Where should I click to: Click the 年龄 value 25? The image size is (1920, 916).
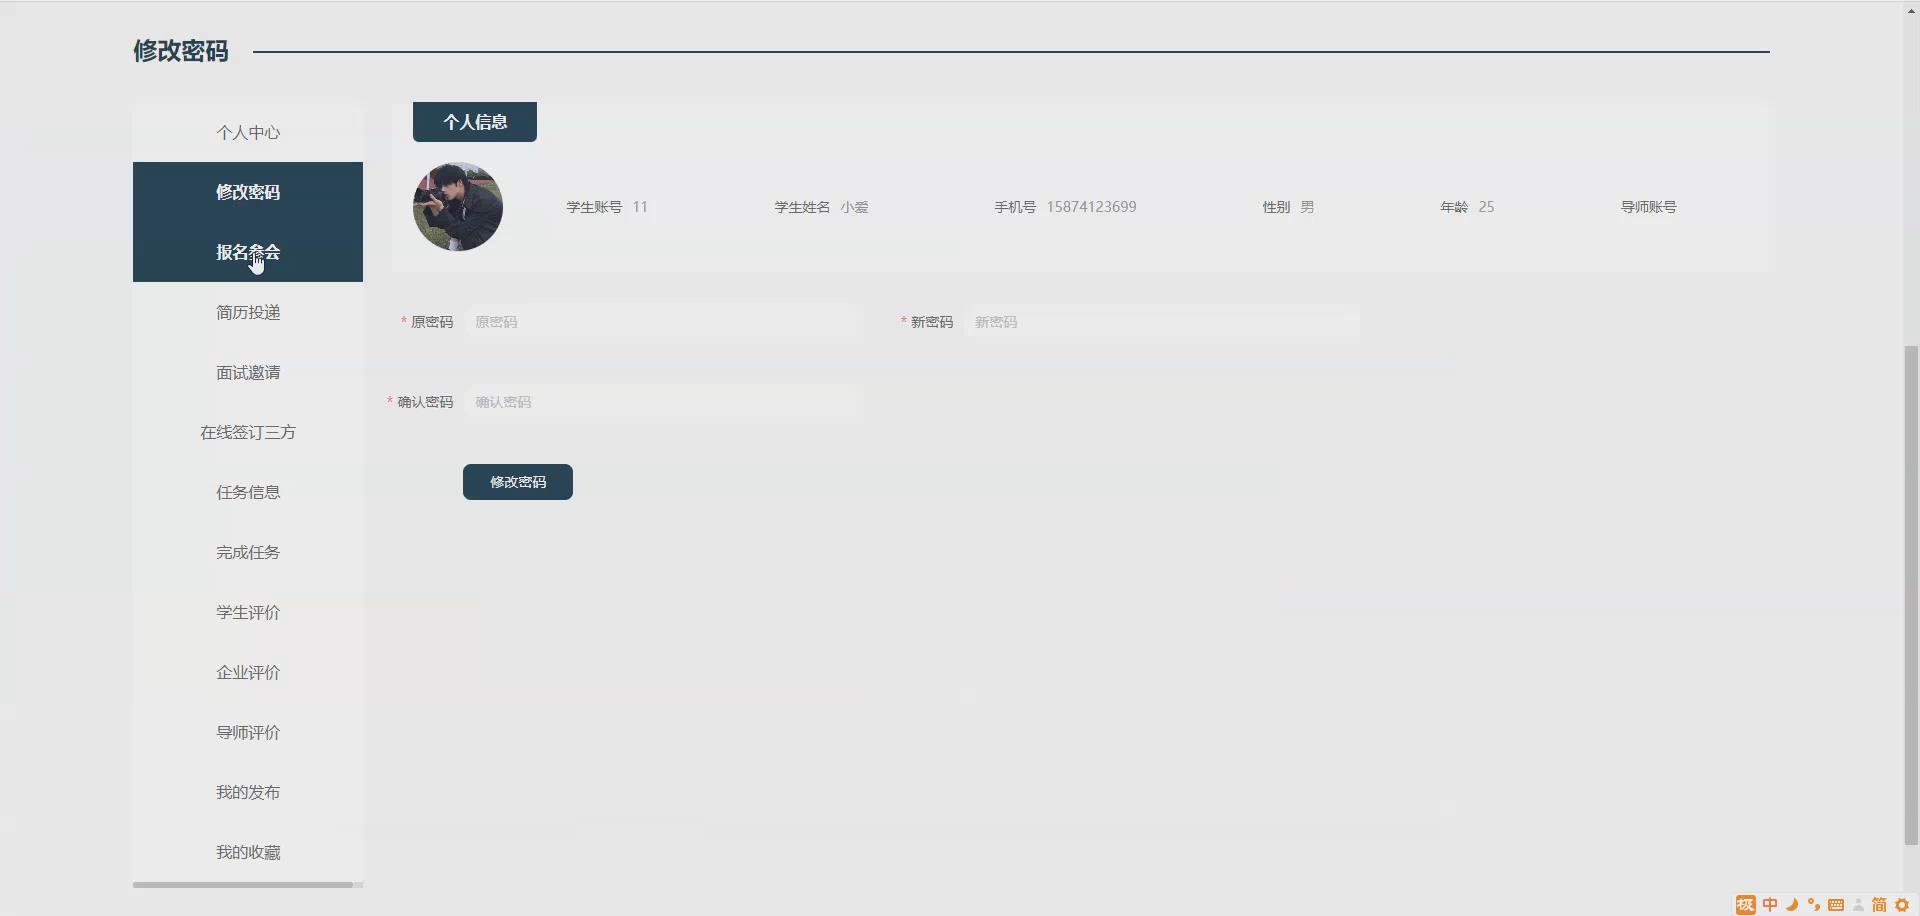click(x=1486, y=207)
